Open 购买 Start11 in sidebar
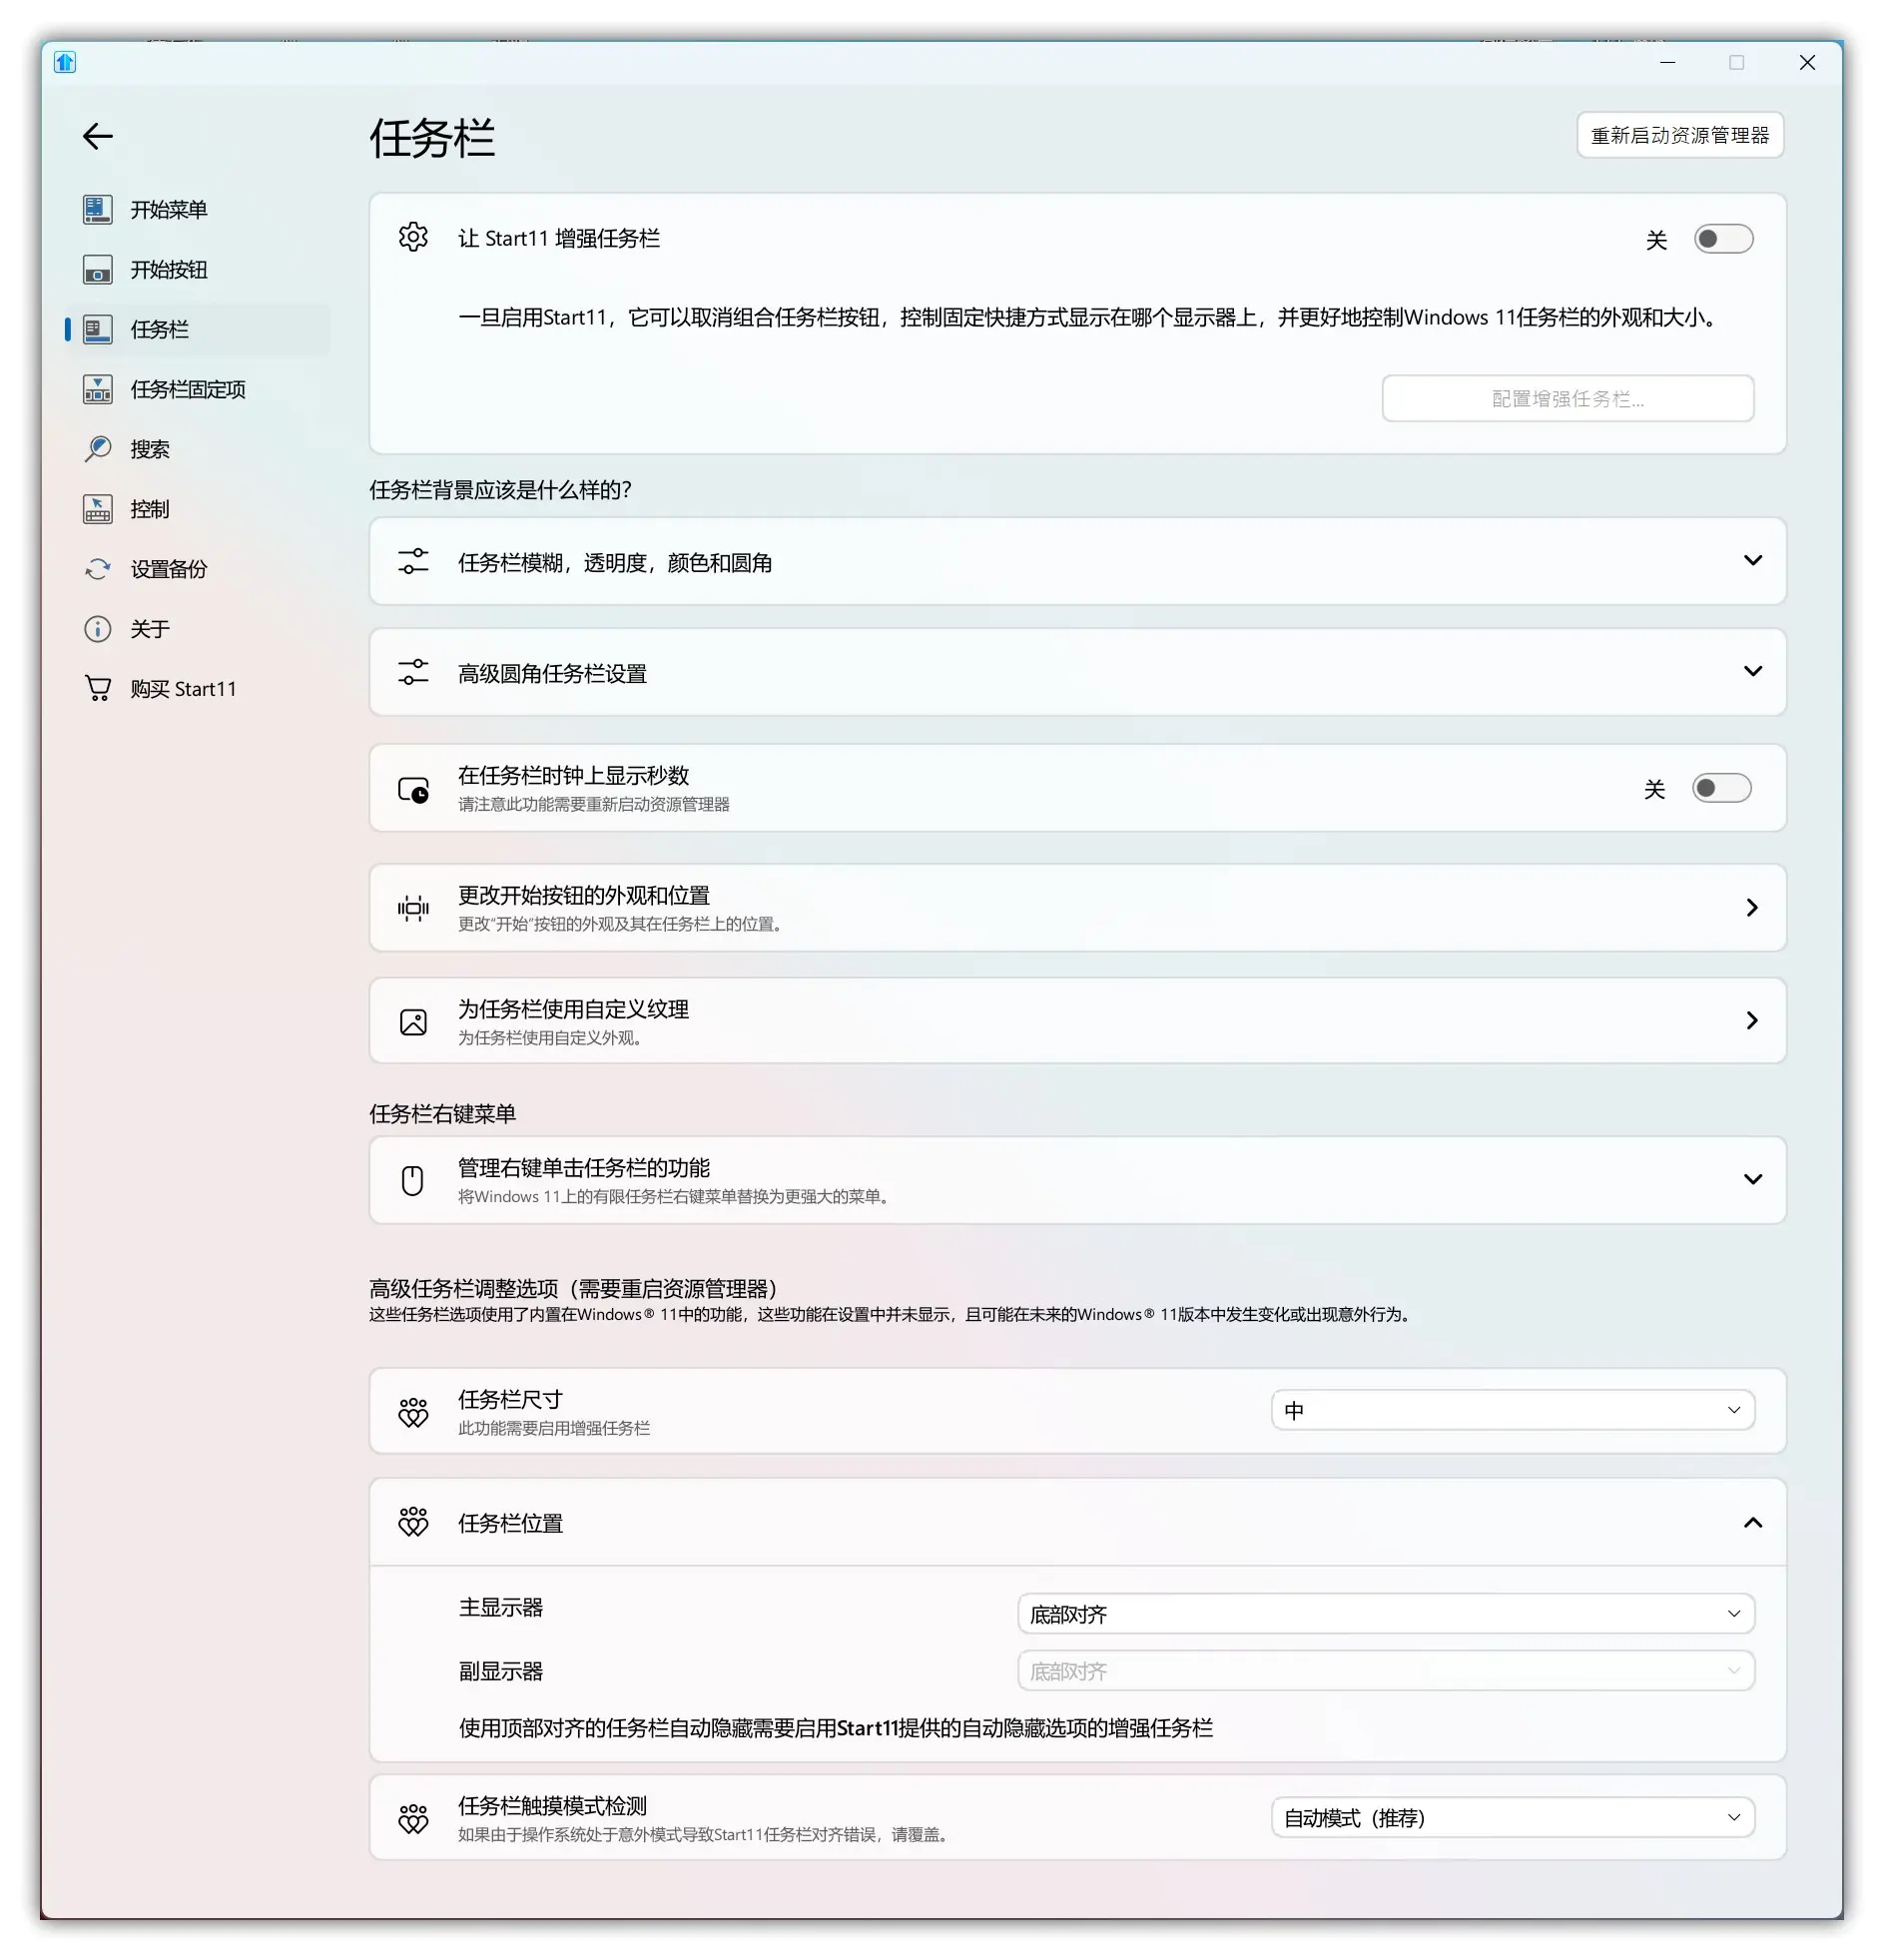 click(197, 689)
